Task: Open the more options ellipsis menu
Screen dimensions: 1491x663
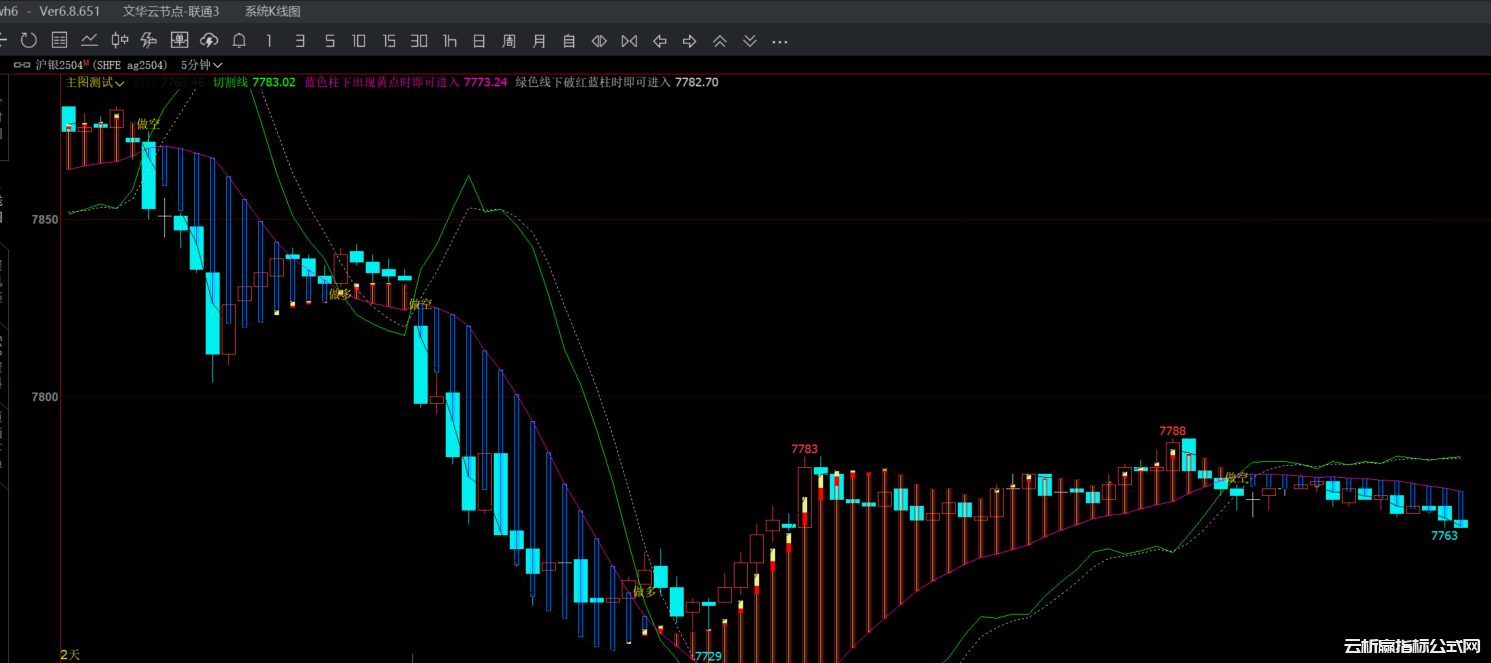Action: coord(780,42)
